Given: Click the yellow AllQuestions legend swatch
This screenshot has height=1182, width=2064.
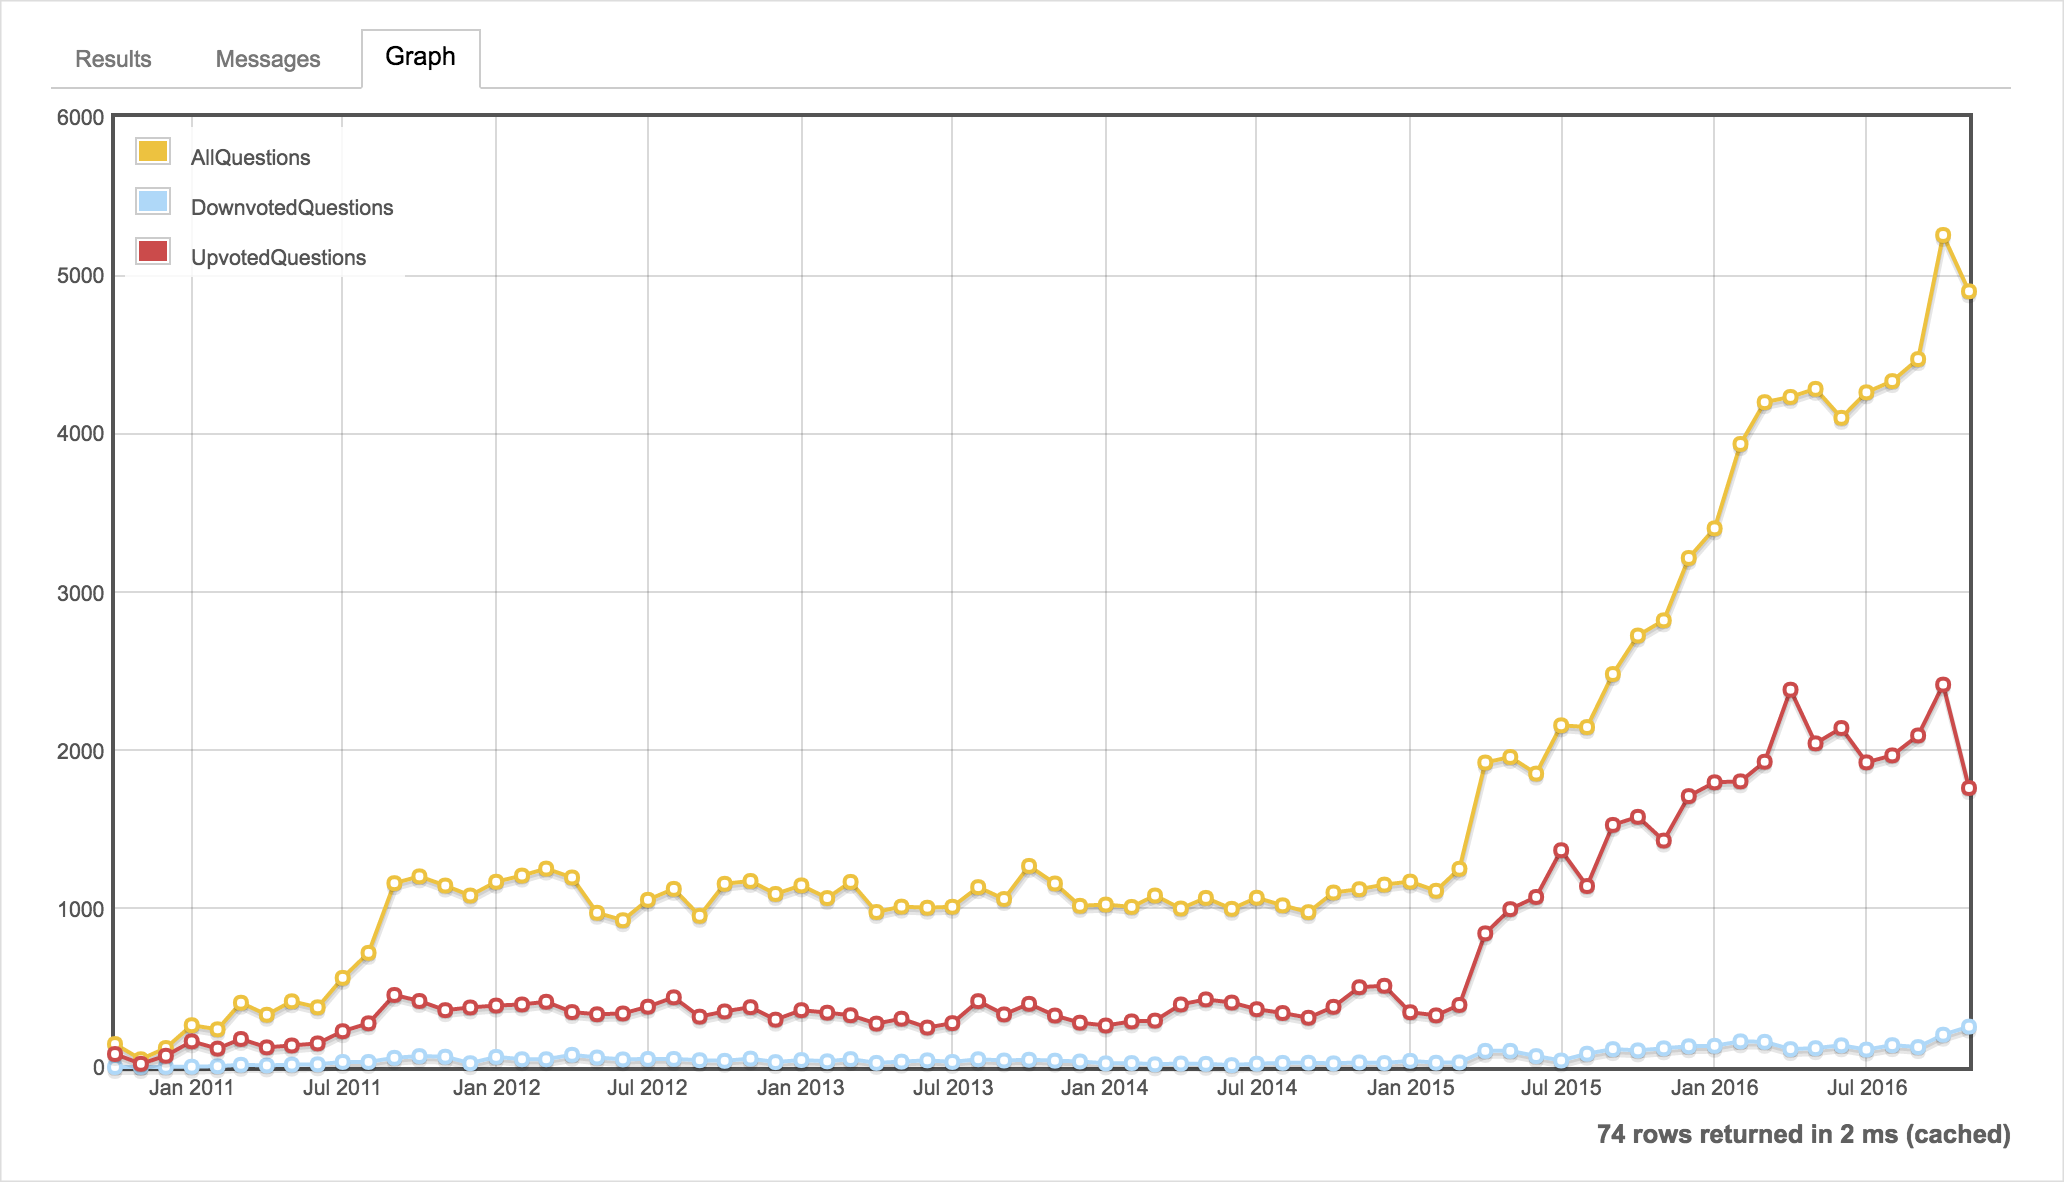Looking at the screenshot, I should (x=153, y=151).
